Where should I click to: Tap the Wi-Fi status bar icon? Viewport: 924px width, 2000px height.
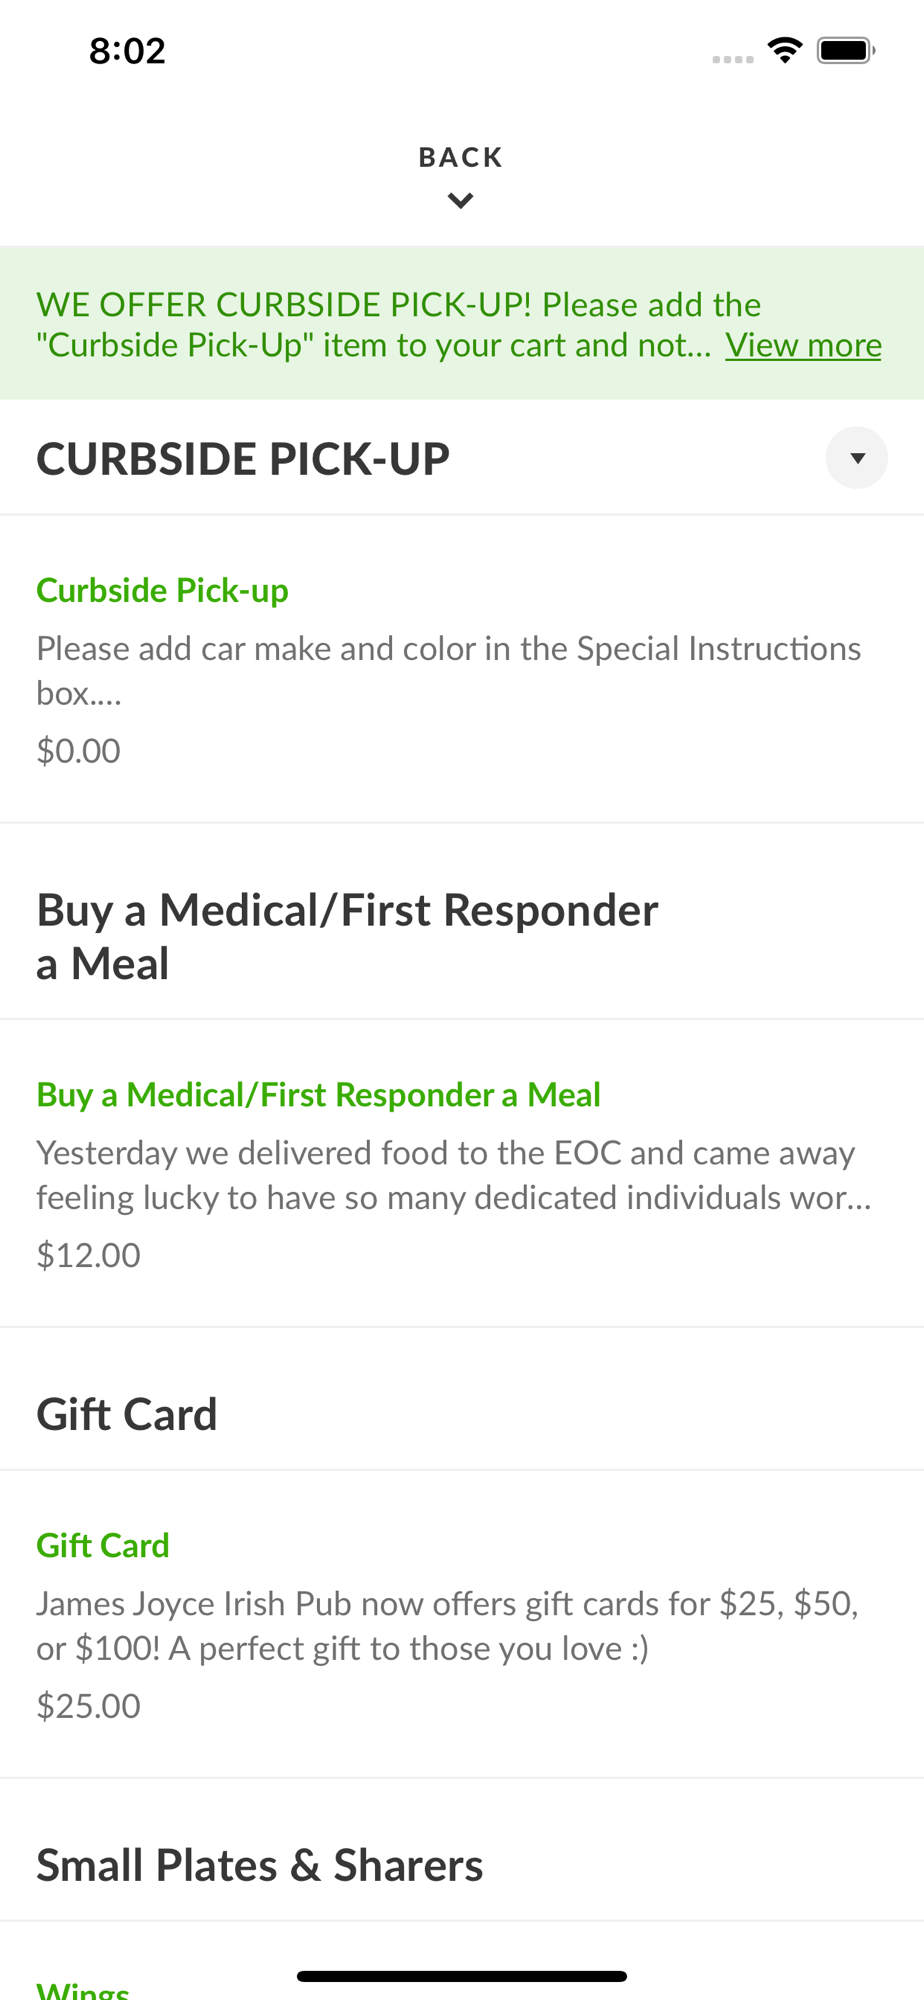(785, 50)
